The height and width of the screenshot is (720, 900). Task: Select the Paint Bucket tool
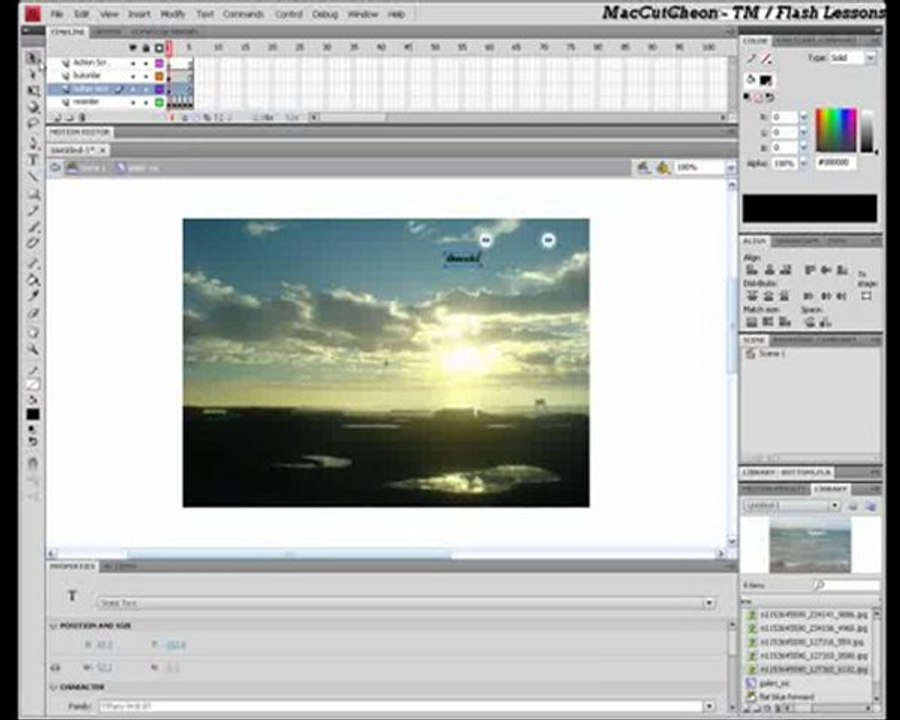pos(33,280)
